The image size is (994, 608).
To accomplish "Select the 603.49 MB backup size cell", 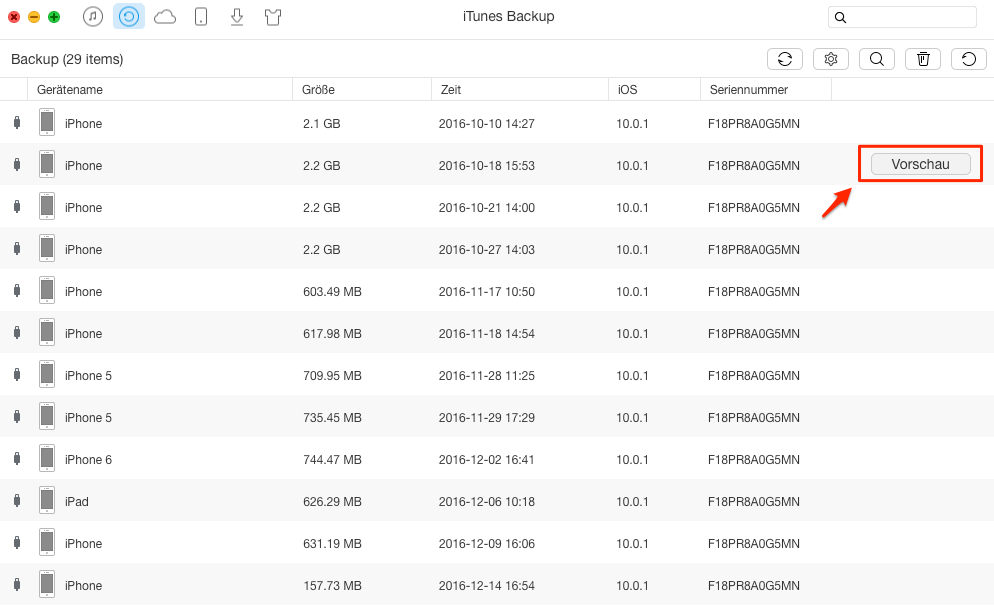I will coord(332,292).
